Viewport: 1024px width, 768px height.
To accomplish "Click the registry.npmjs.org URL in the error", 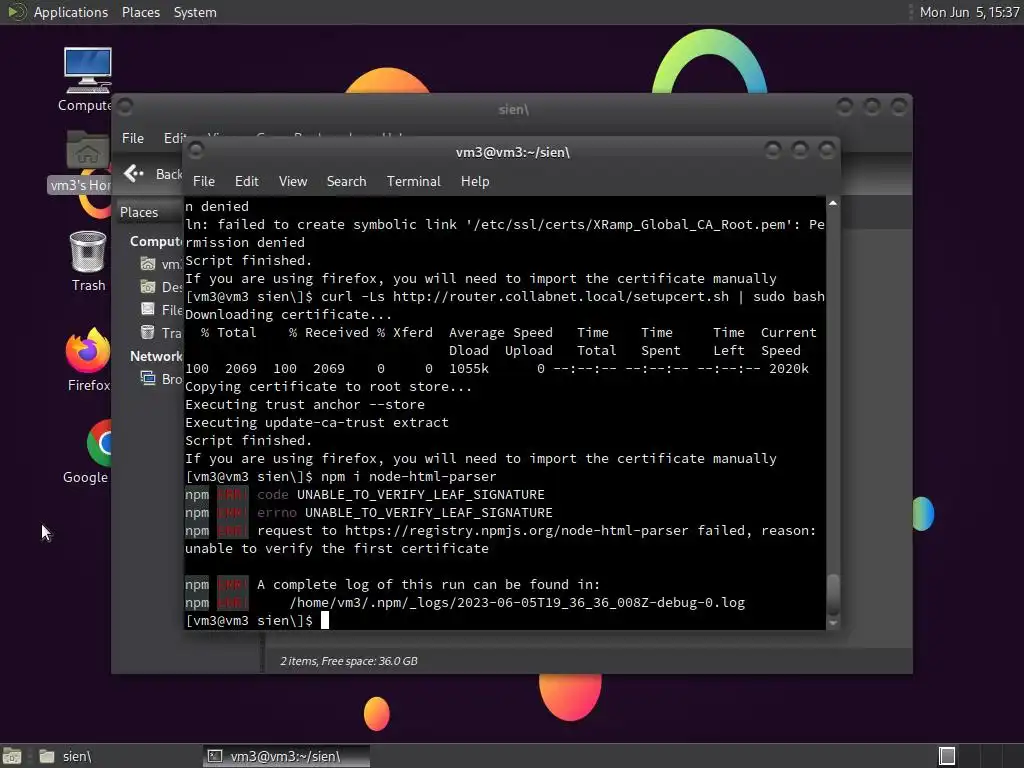I will click(x=517, y=531).
